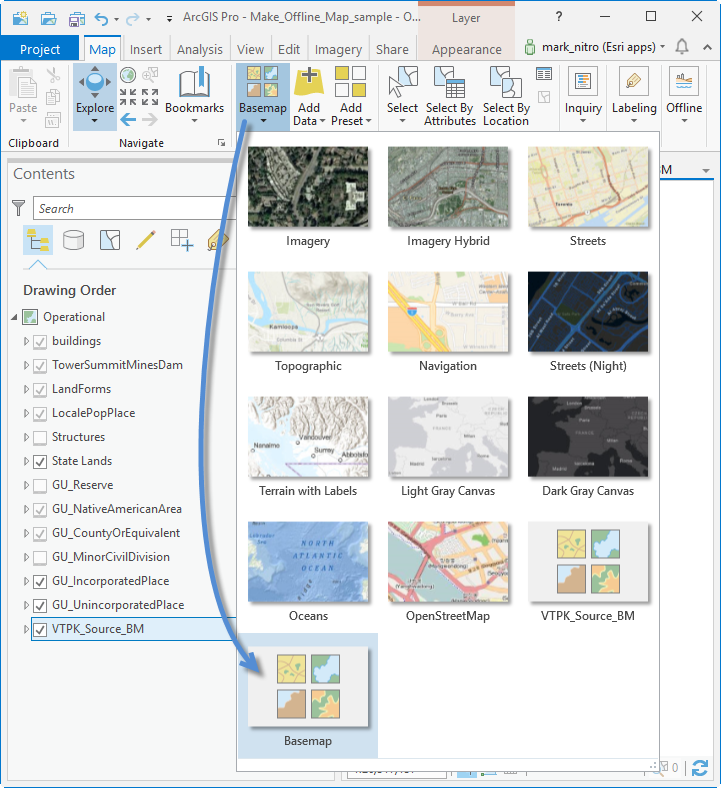Switch to List By Drawing Order view
This screenshot has height=788, width=721.
(x=38, y=240)
